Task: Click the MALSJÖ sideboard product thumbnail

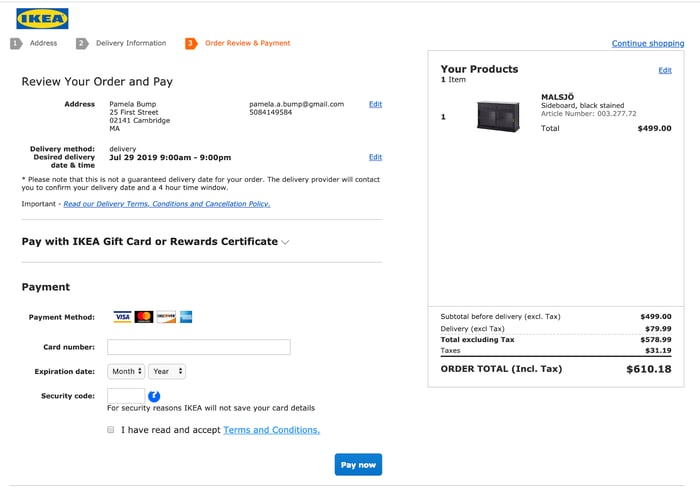Action: point(498,116)
